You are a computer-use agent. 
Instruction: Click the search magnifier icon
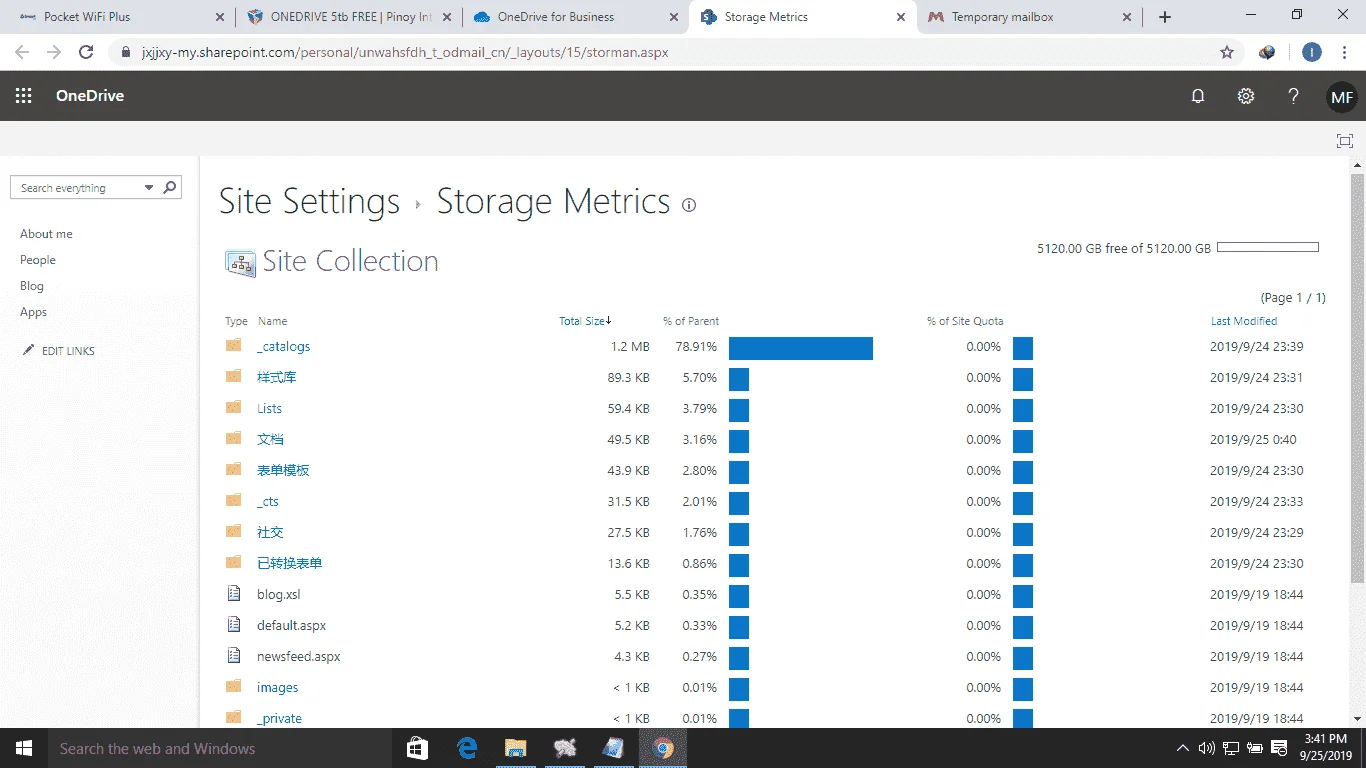click(x=170, y=187)
